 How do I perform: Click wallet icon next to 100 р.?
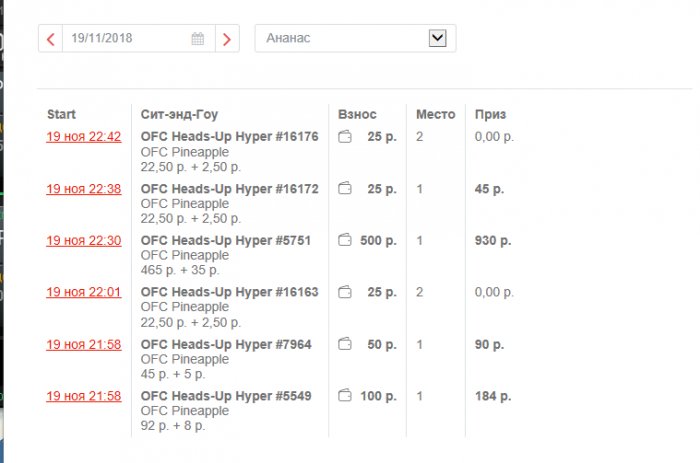coord(346,396)
